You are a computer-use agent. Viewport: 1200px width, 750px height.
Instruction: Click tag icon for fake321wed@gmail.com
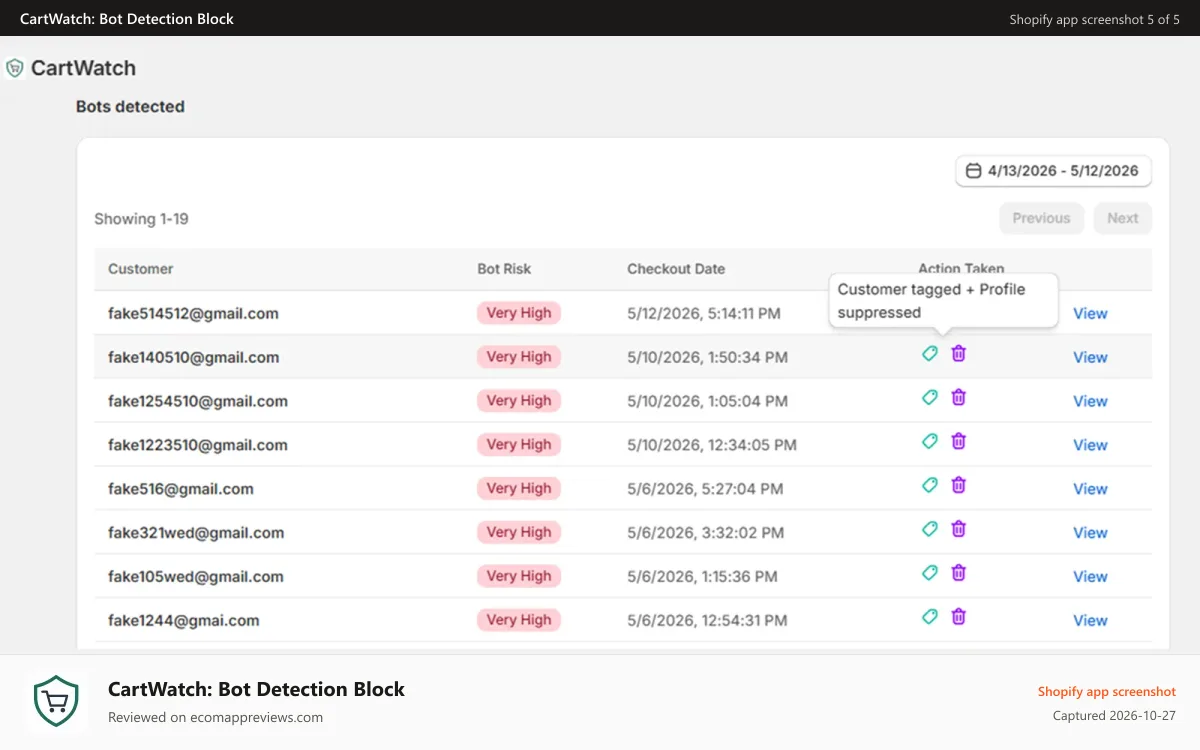[x=930, y=529]
